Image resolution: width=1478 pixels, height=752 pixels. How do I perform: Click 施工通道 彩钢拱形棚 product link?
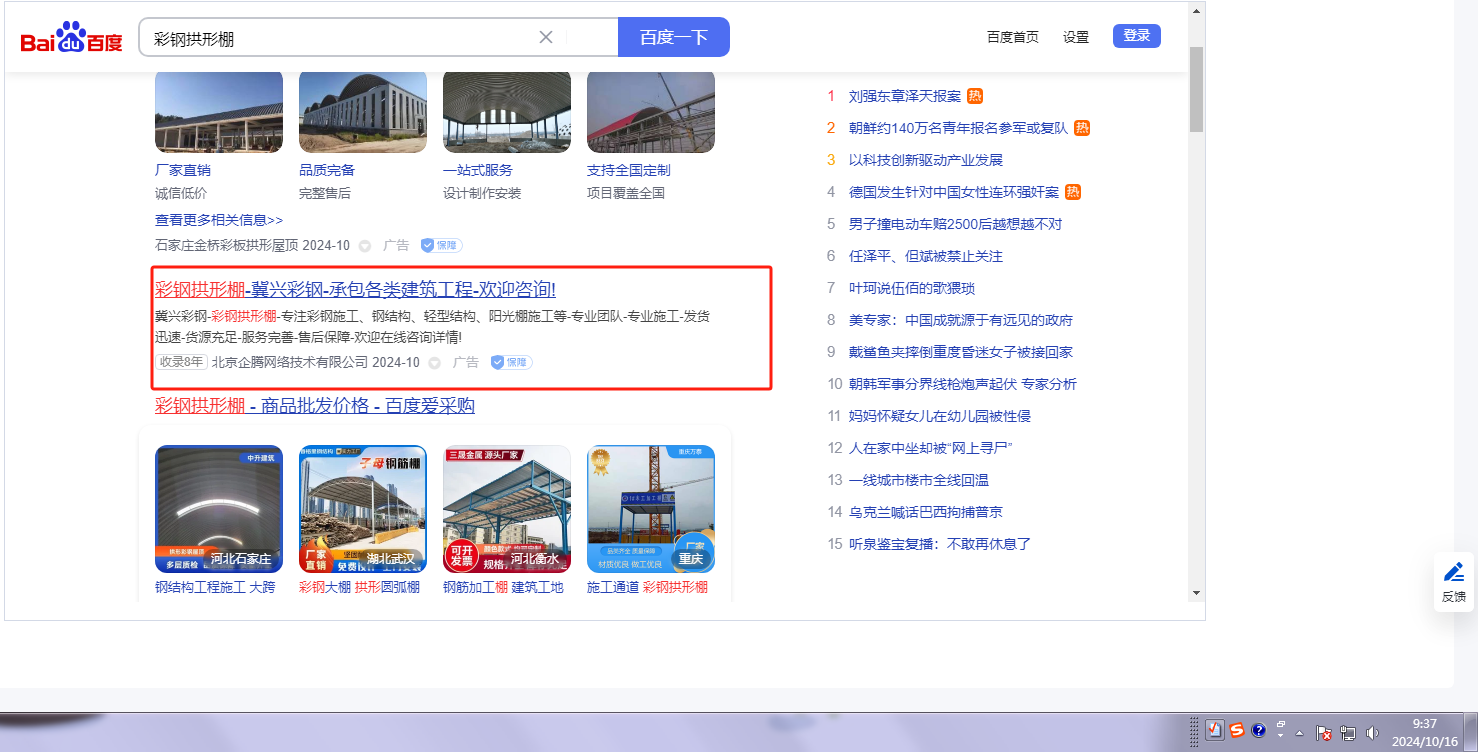coord(647,587)
